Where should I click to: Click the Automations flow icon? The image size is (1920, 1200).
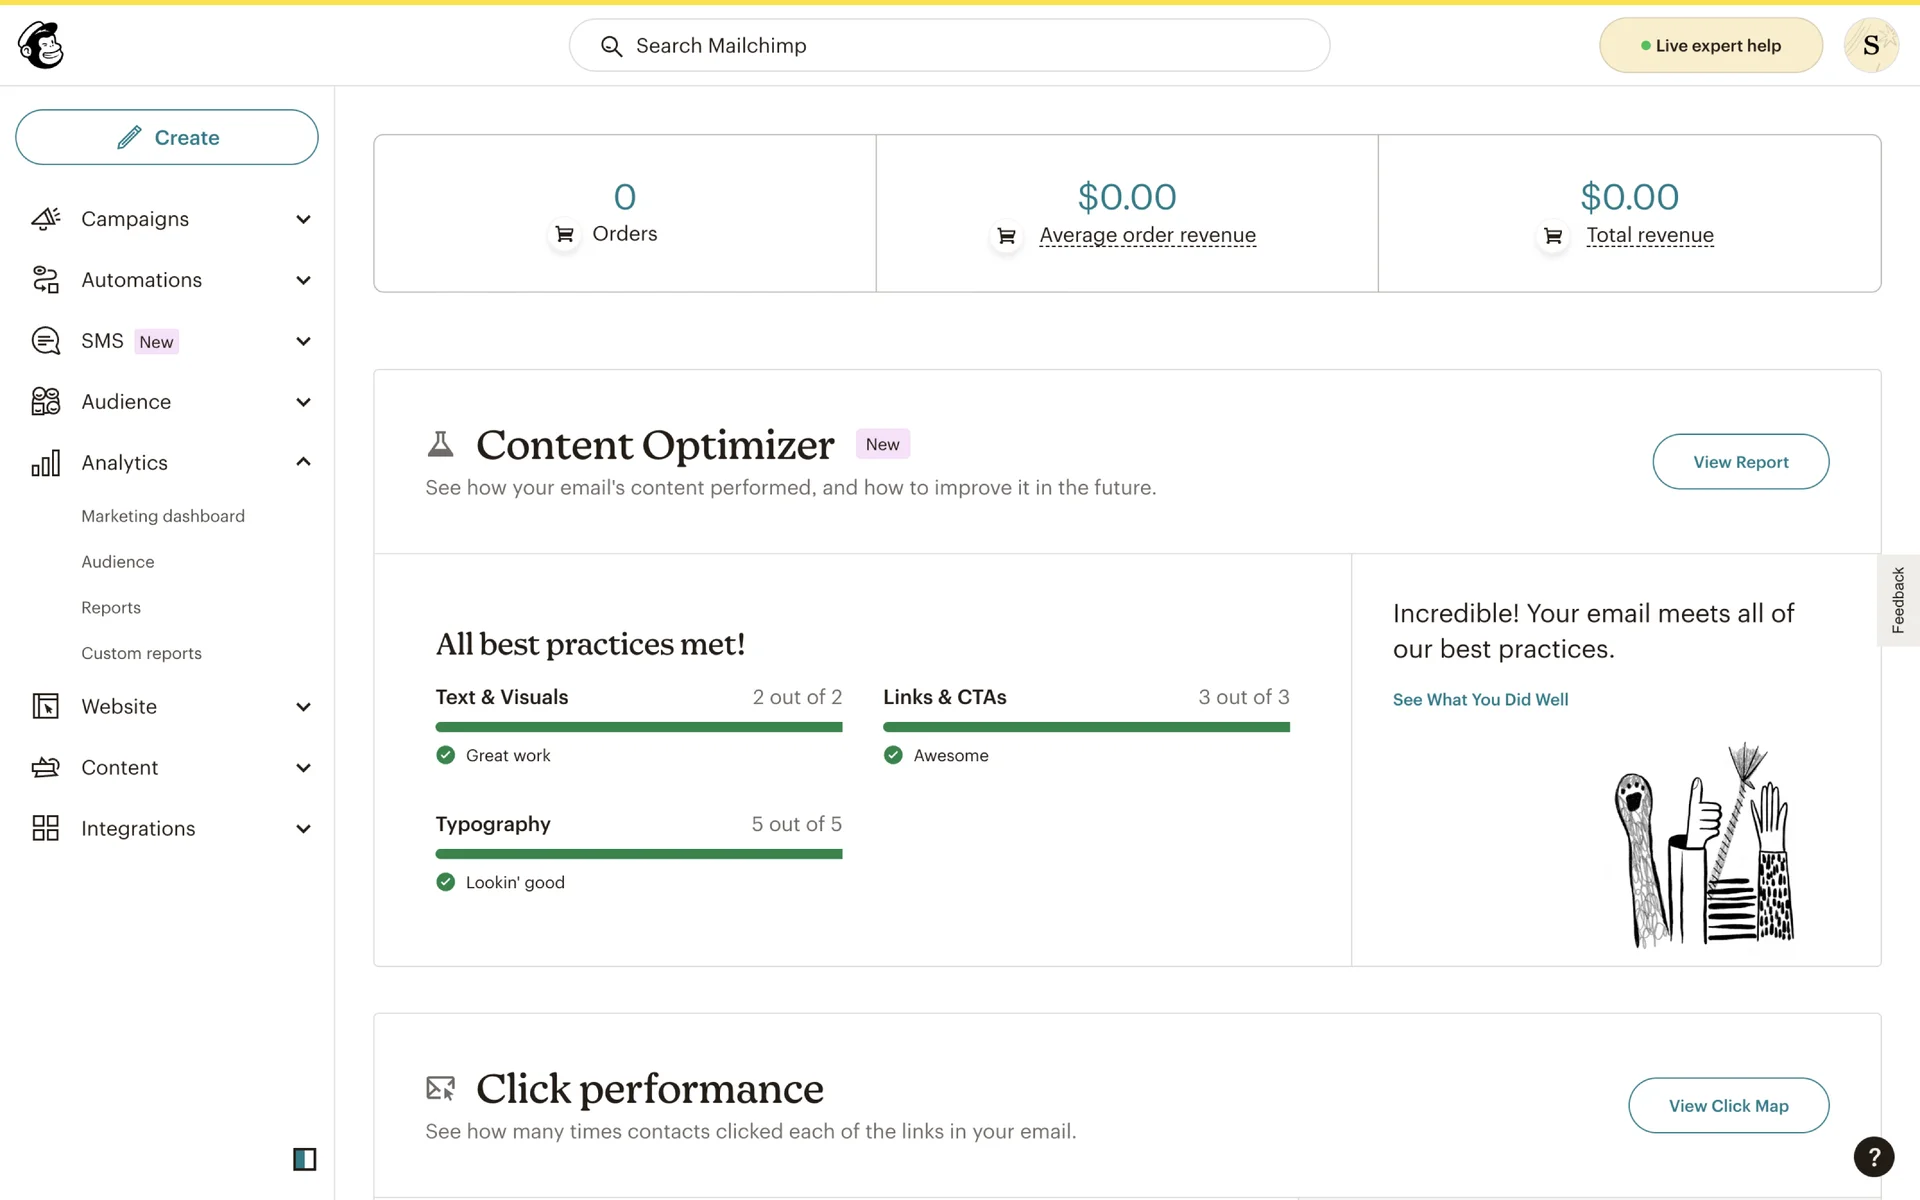(x=46, y=280)
